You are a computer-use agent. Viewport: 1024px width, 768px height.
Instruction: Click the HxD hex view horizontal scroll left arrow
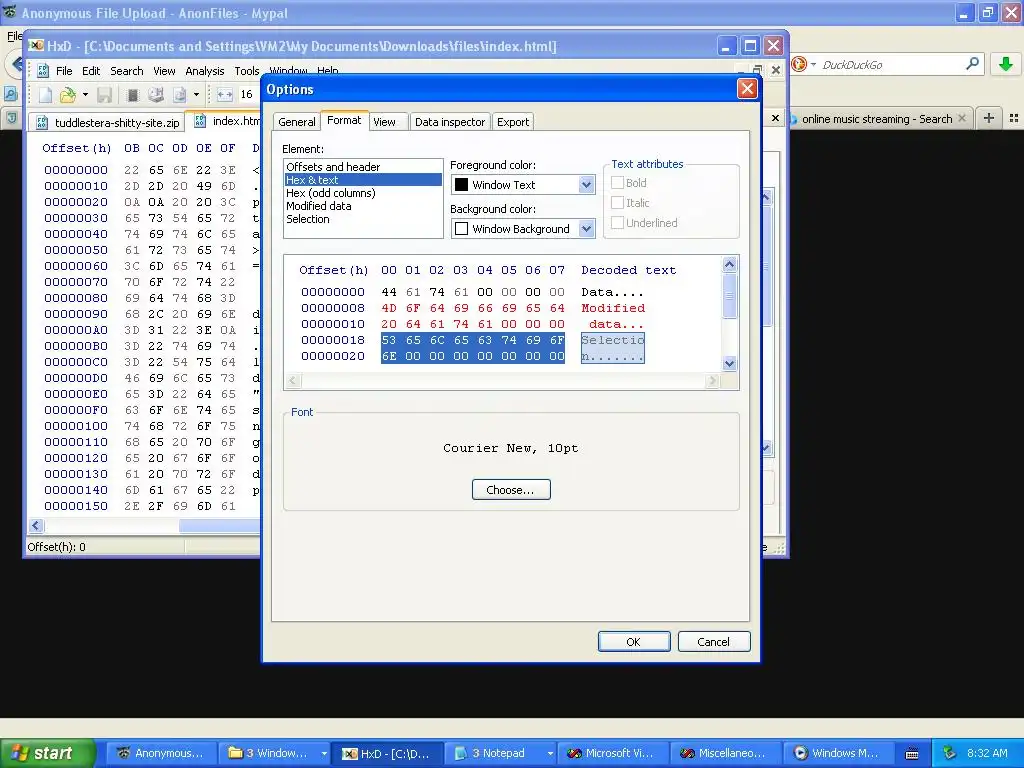36,526
